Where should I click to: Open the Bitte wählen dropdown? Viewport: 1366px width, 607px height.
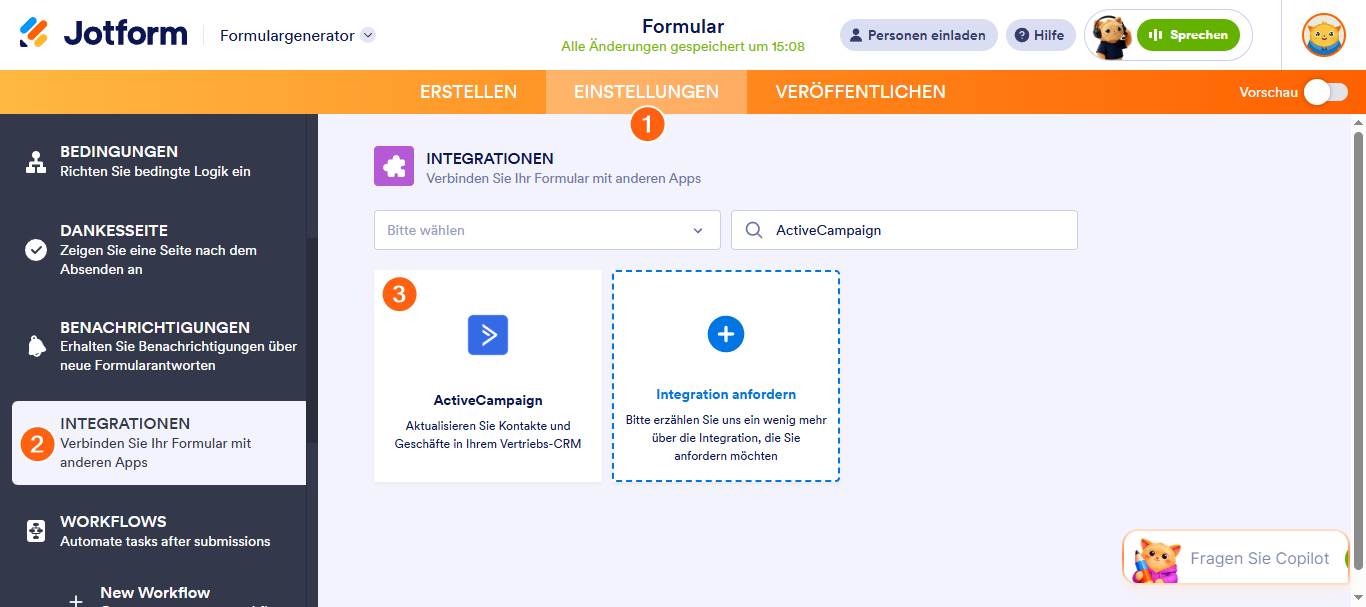(547, 230)
